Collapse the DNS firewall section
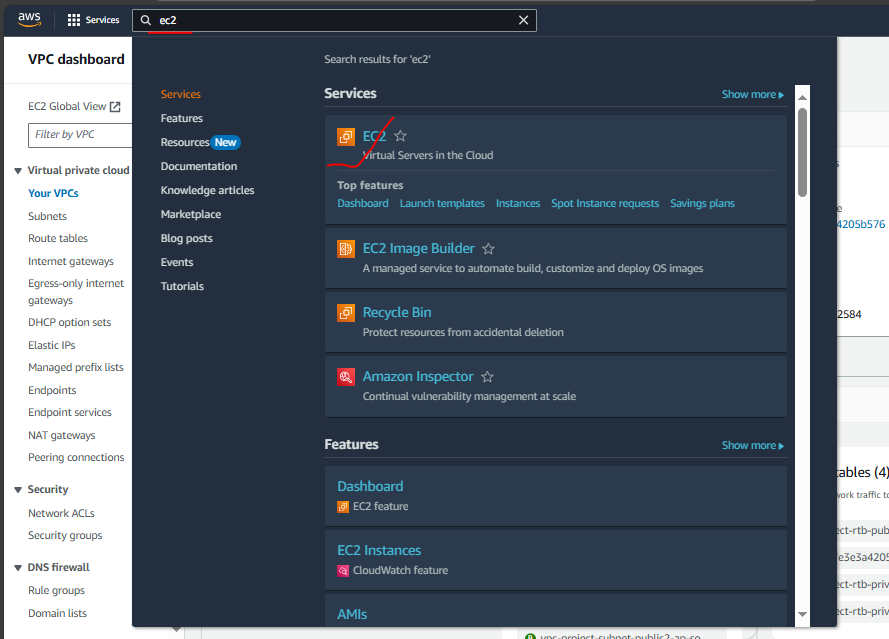Image resolution: width=889 pixels, height=639 pixels. click(18, 568)
